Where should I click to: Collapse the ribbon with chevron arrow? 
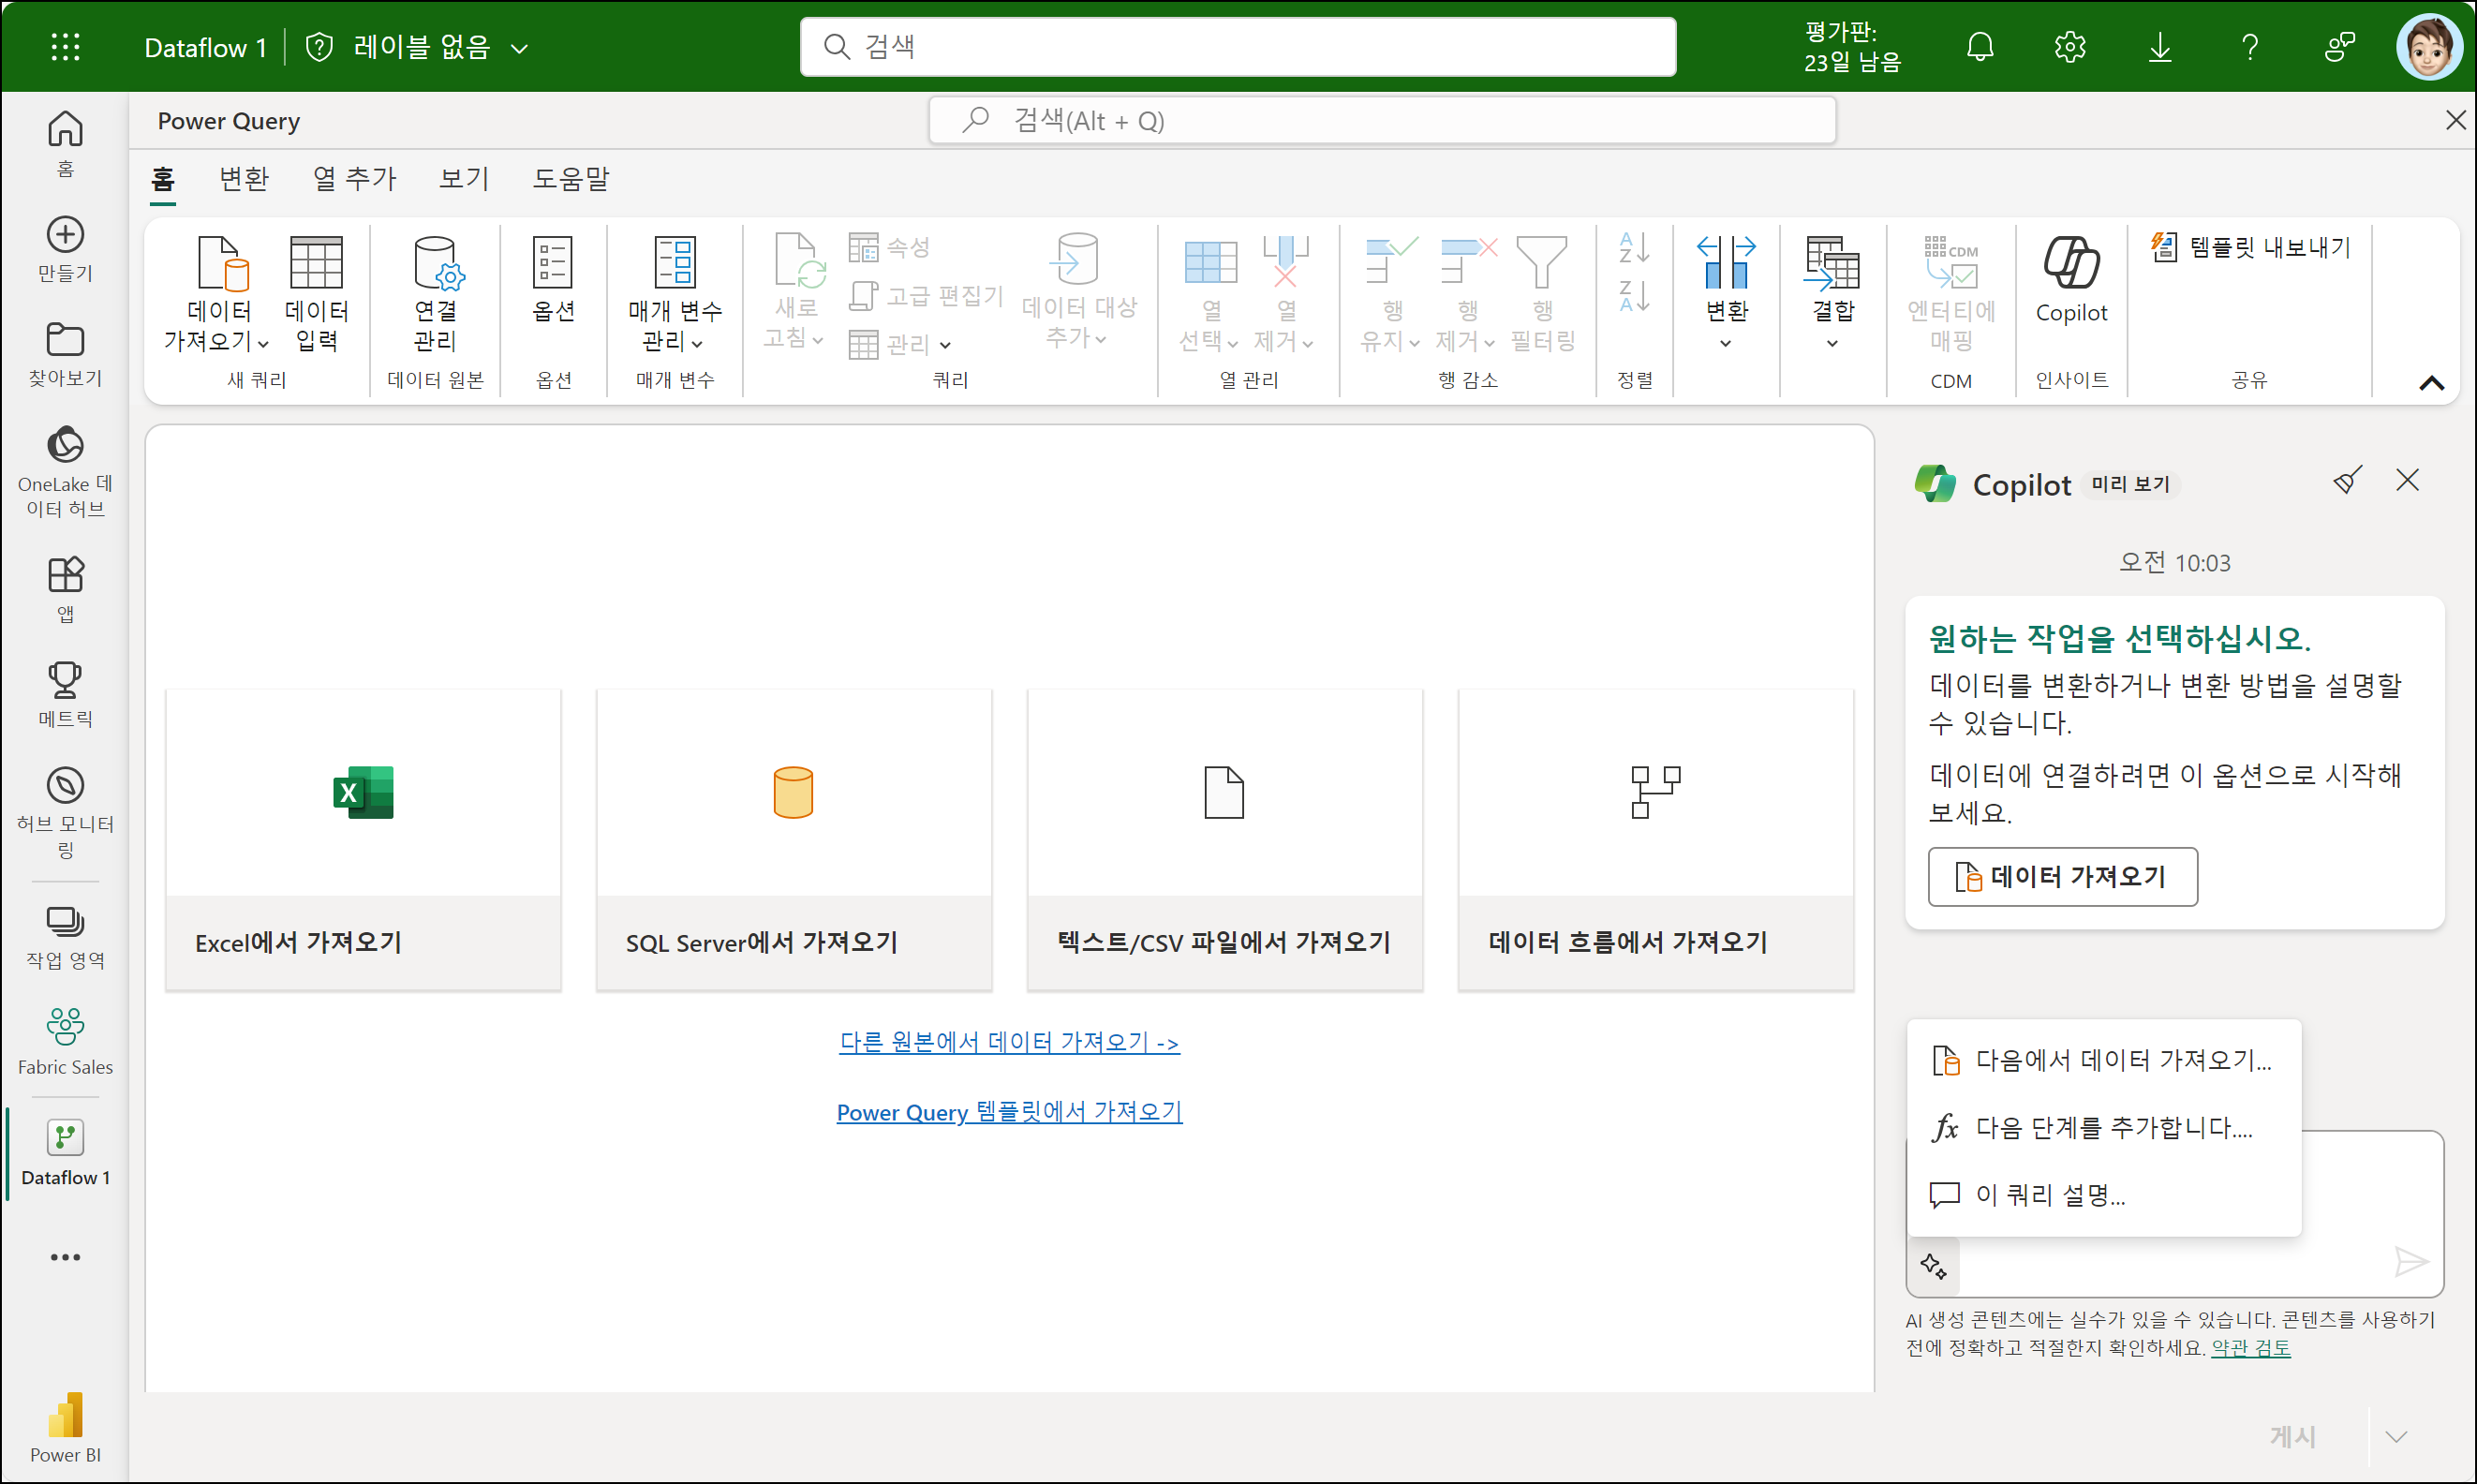pos(2431,383)
